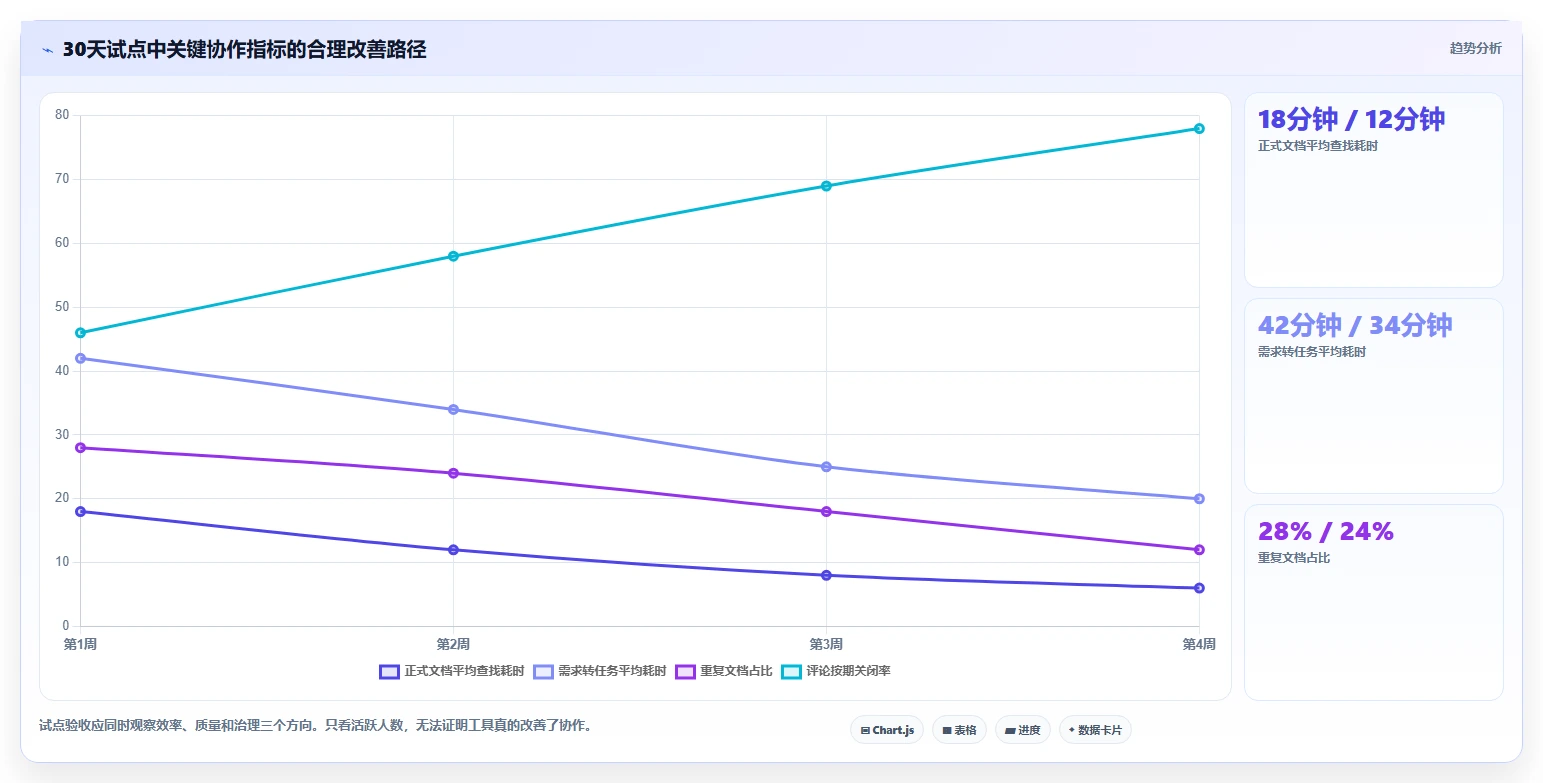Click the 正式文档平均查找耗时 legend color box
Screen dimensions: 1543x783
[390, 671]
